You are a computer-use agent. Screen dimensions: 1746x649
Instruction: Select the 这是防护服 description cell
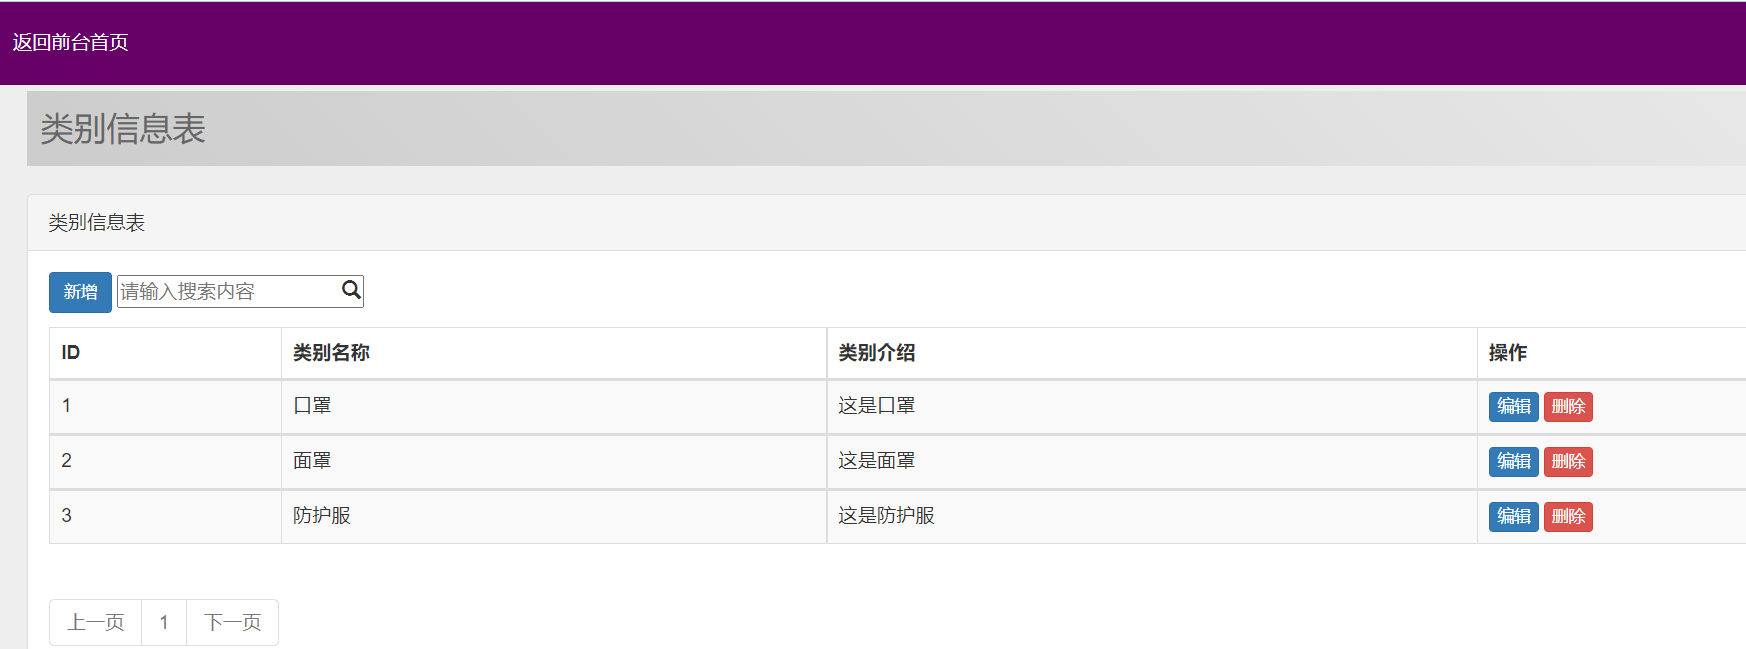pyautogui.click(x=886, y=516)
